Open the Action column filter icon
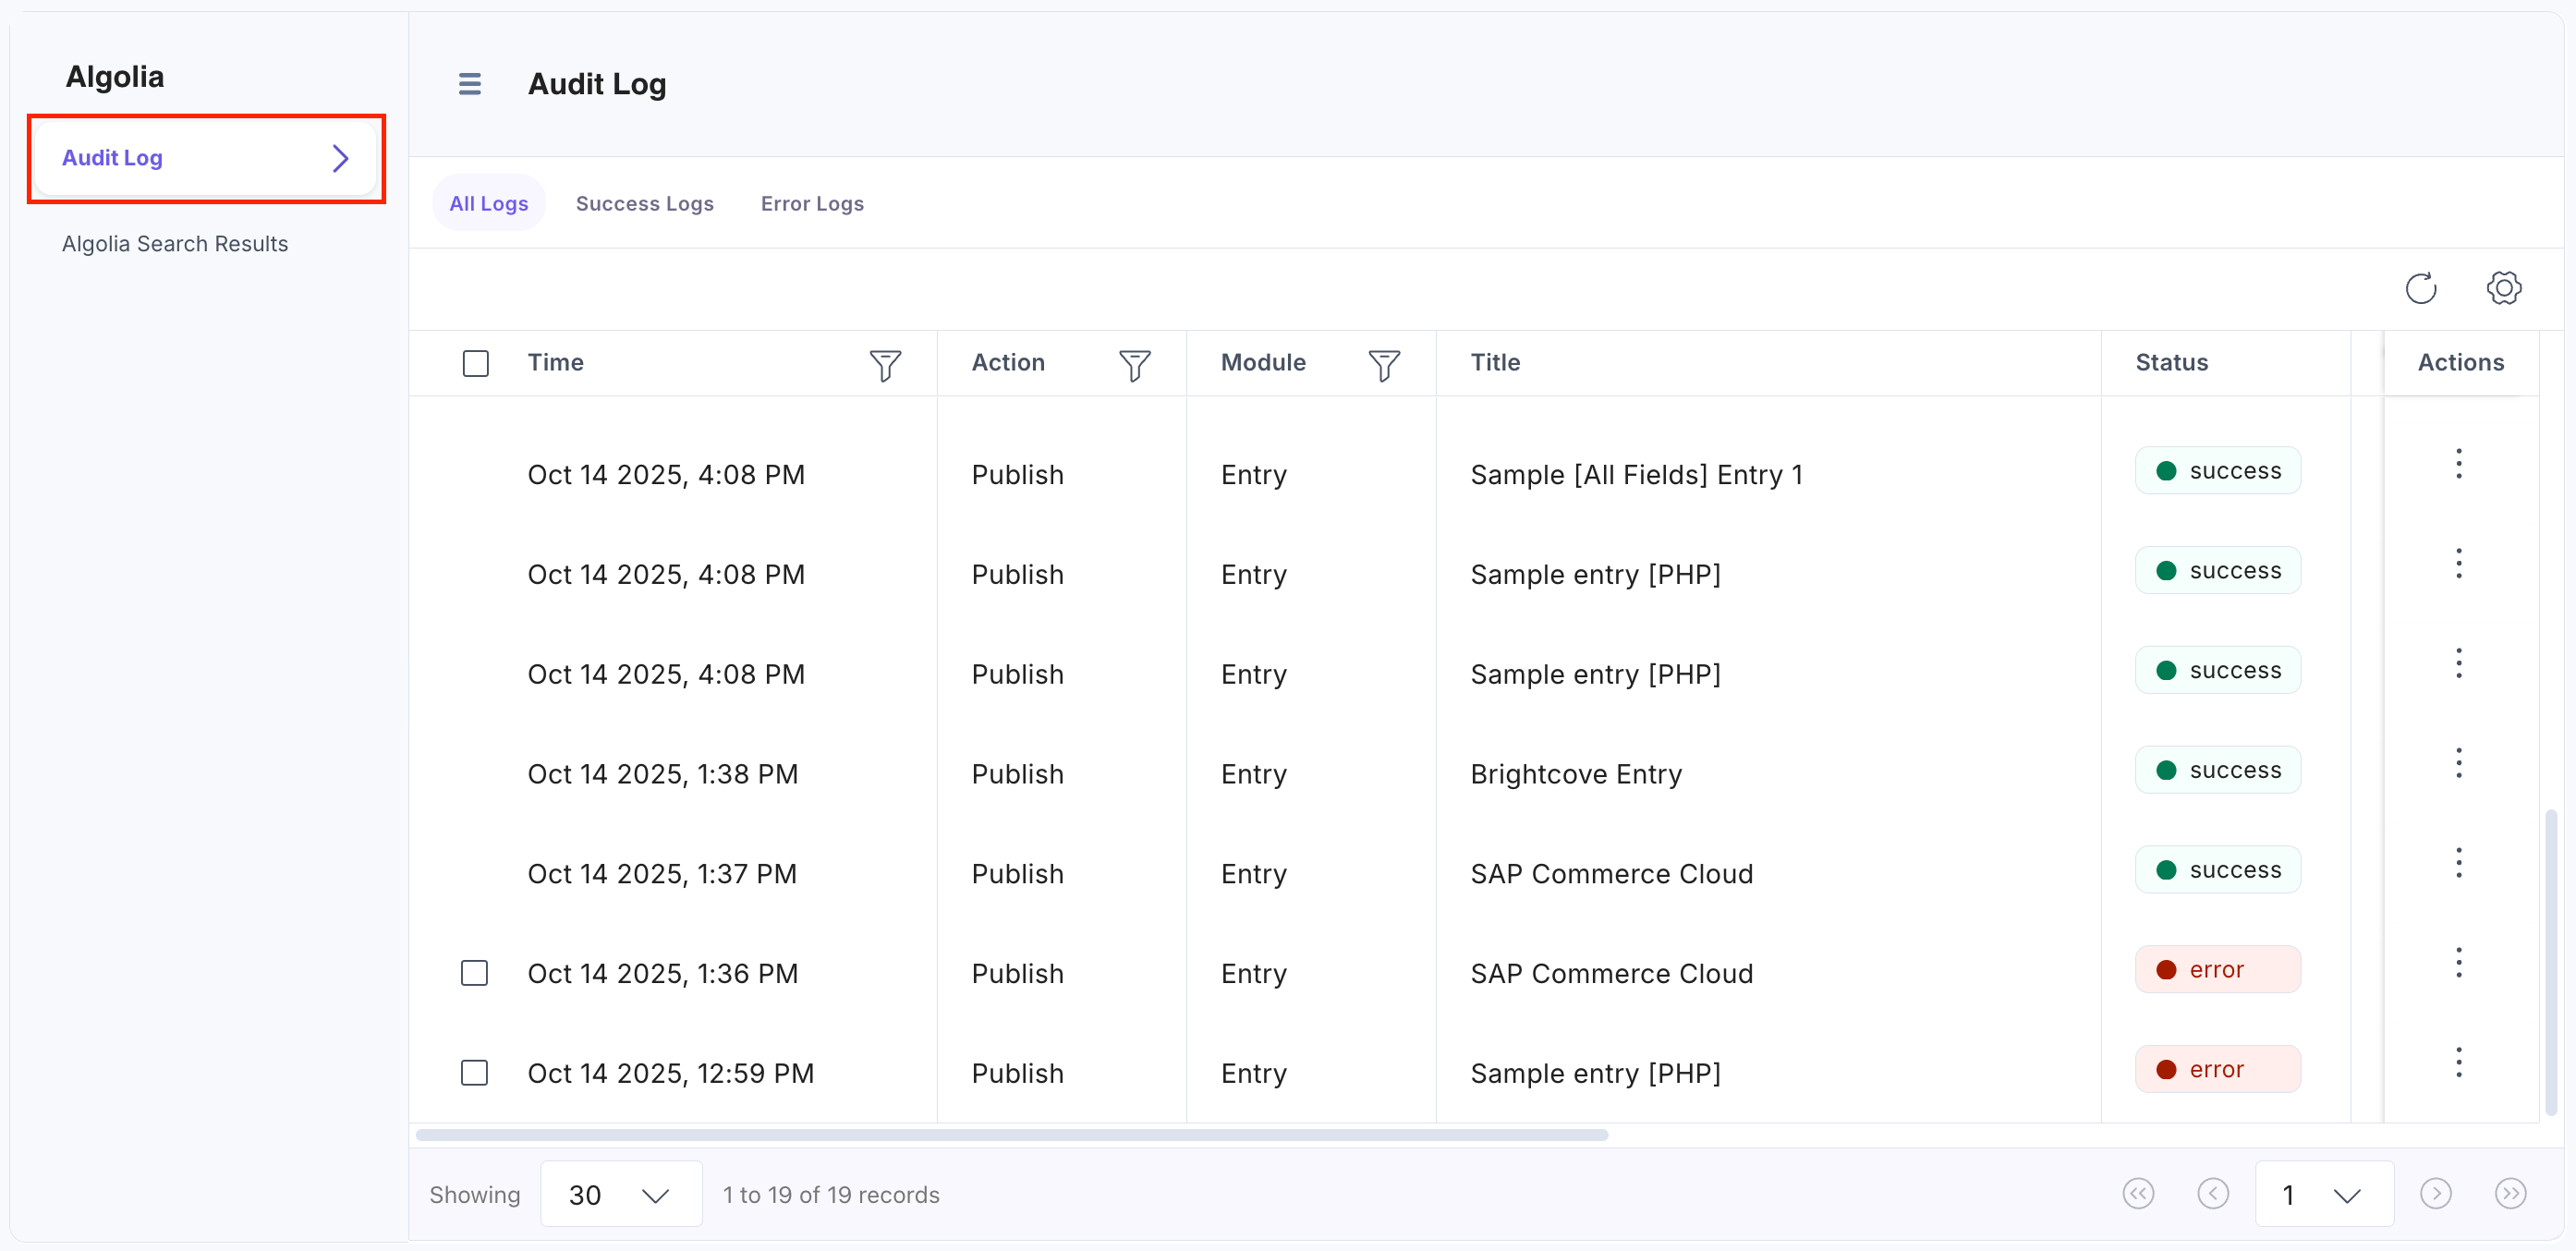Image resolution: width=2576 pixels, height=1251 pixels. coord(1133,365)
